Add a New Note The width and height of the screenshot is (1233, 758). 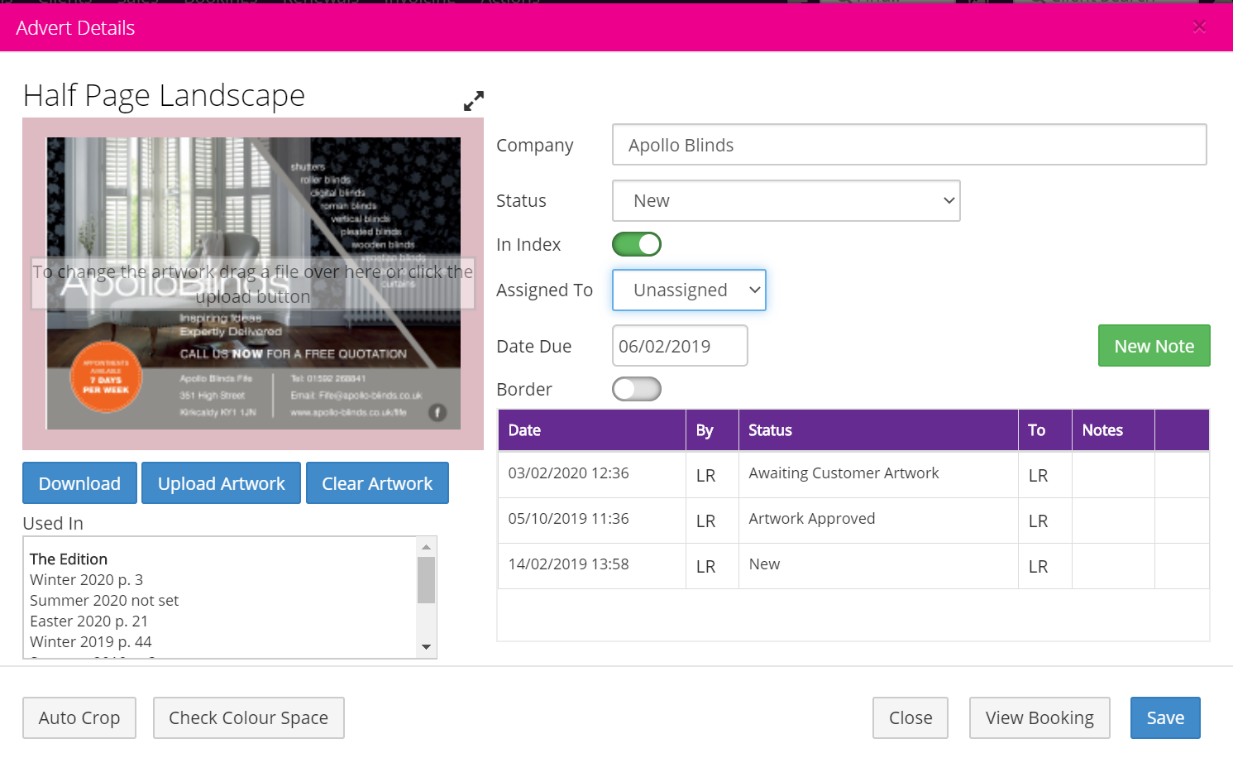[1154, 346]
